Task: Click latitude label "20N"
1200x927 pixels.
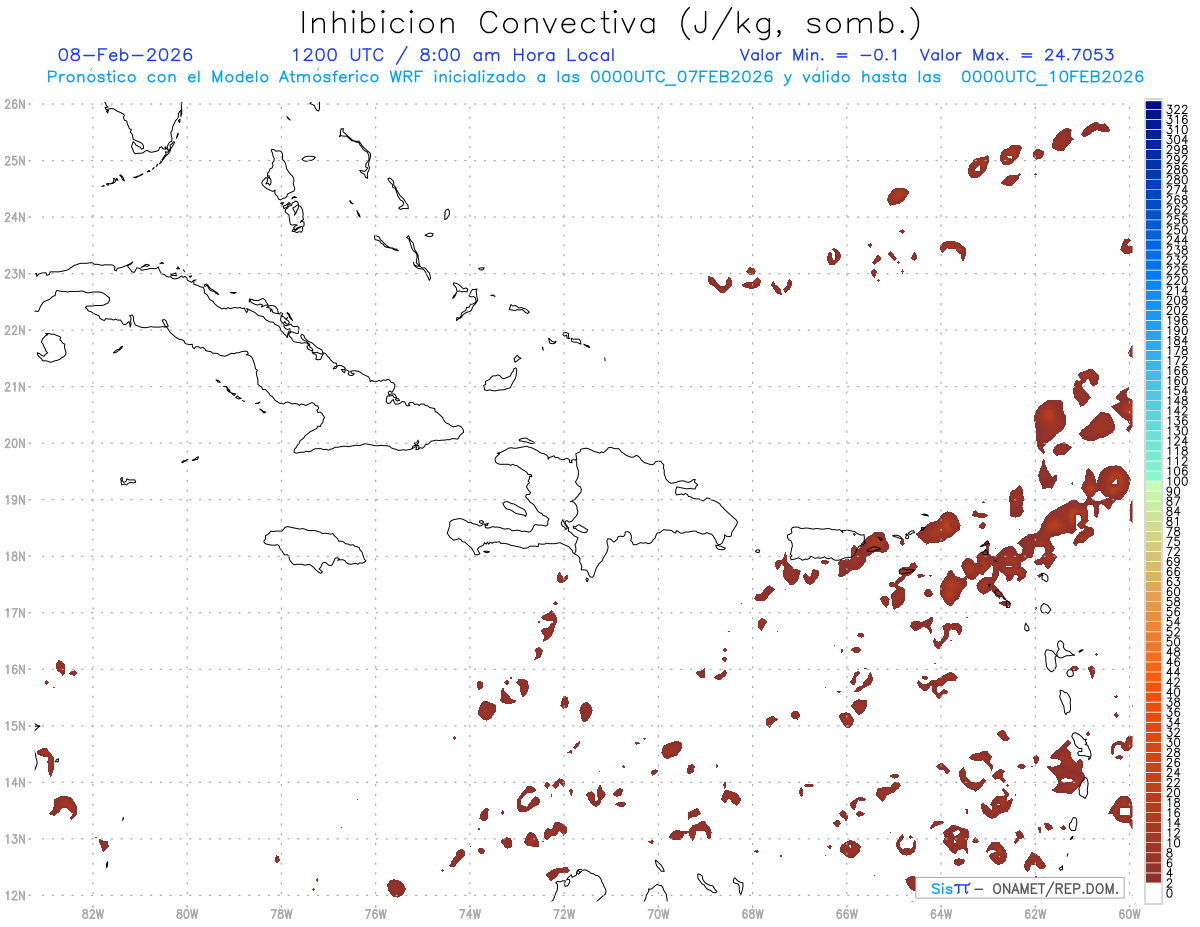Action: point(15,443)
